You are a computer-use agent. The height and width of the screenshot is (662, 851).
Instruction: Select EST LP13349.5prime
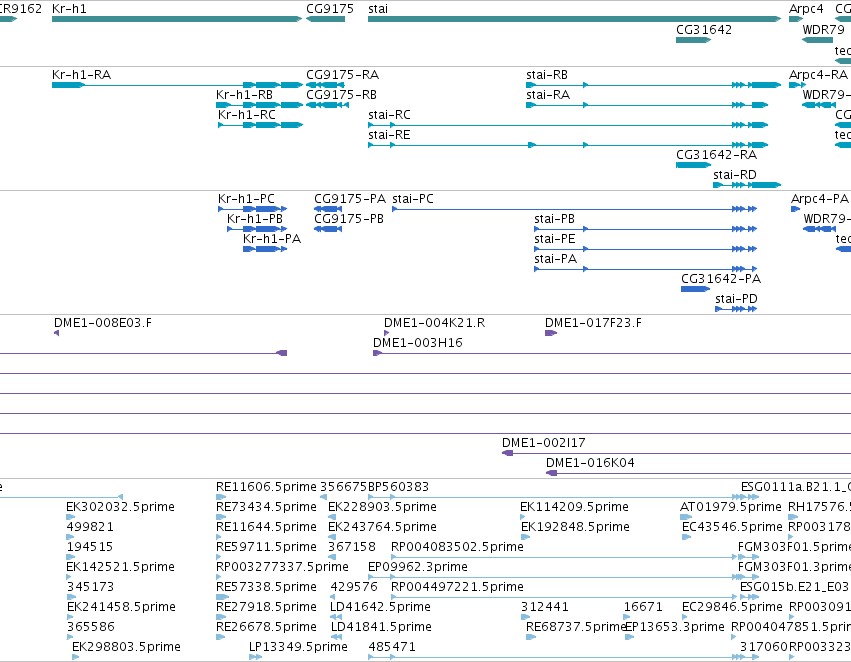256,657
